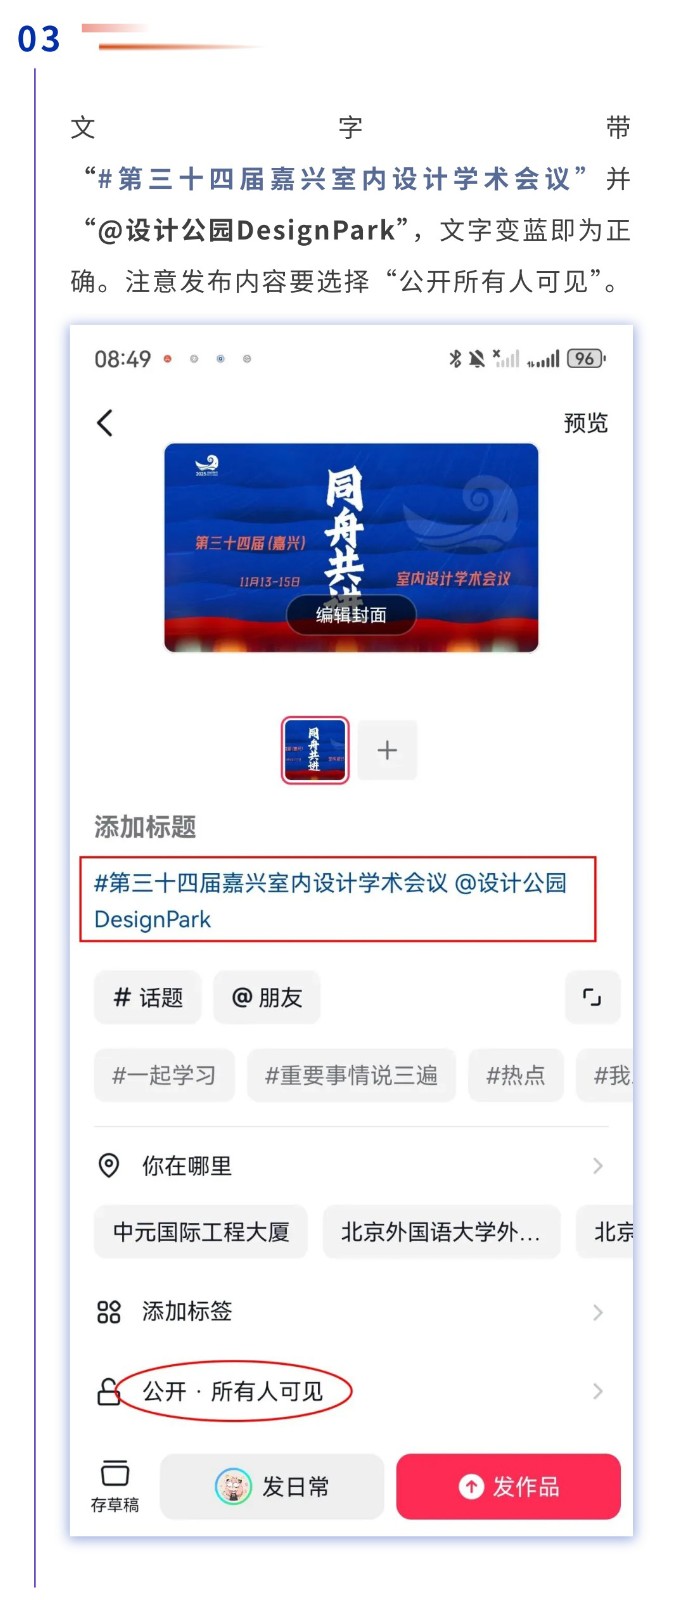
Task: Open the 你在哪里 location row
Action: click(x=351, y=1166)
